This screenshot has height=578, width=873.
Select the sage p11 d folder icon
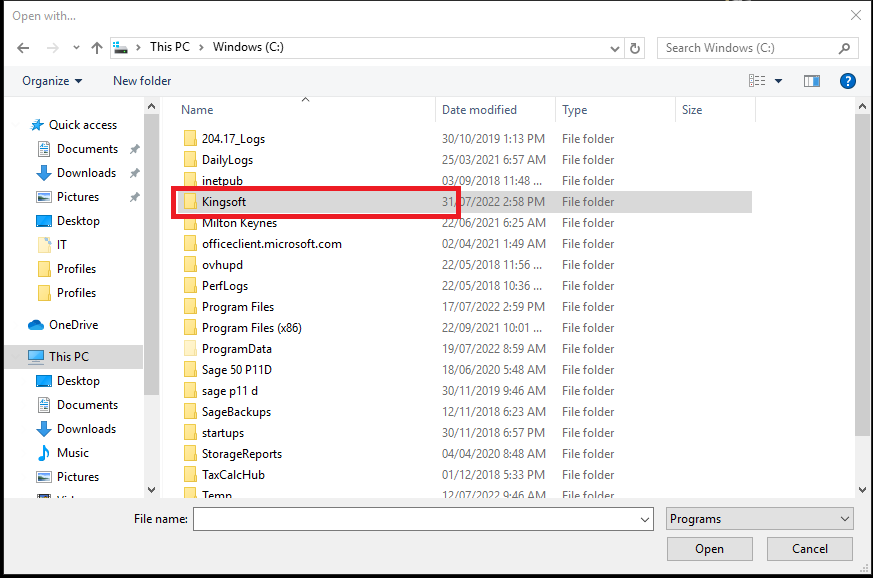point(190,391)
